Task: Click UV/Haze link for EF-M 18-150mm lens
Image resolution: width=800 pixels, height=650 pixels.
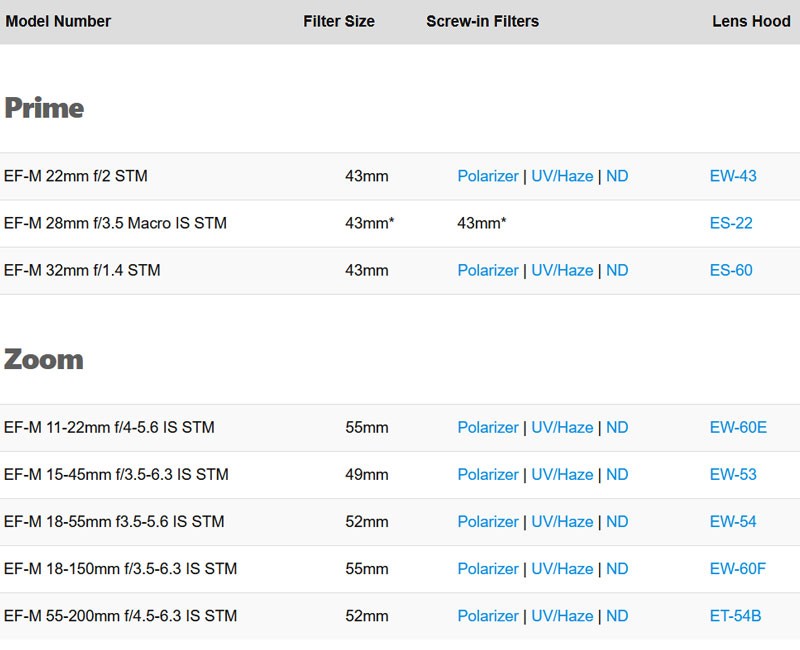Action: click(561, 568)
